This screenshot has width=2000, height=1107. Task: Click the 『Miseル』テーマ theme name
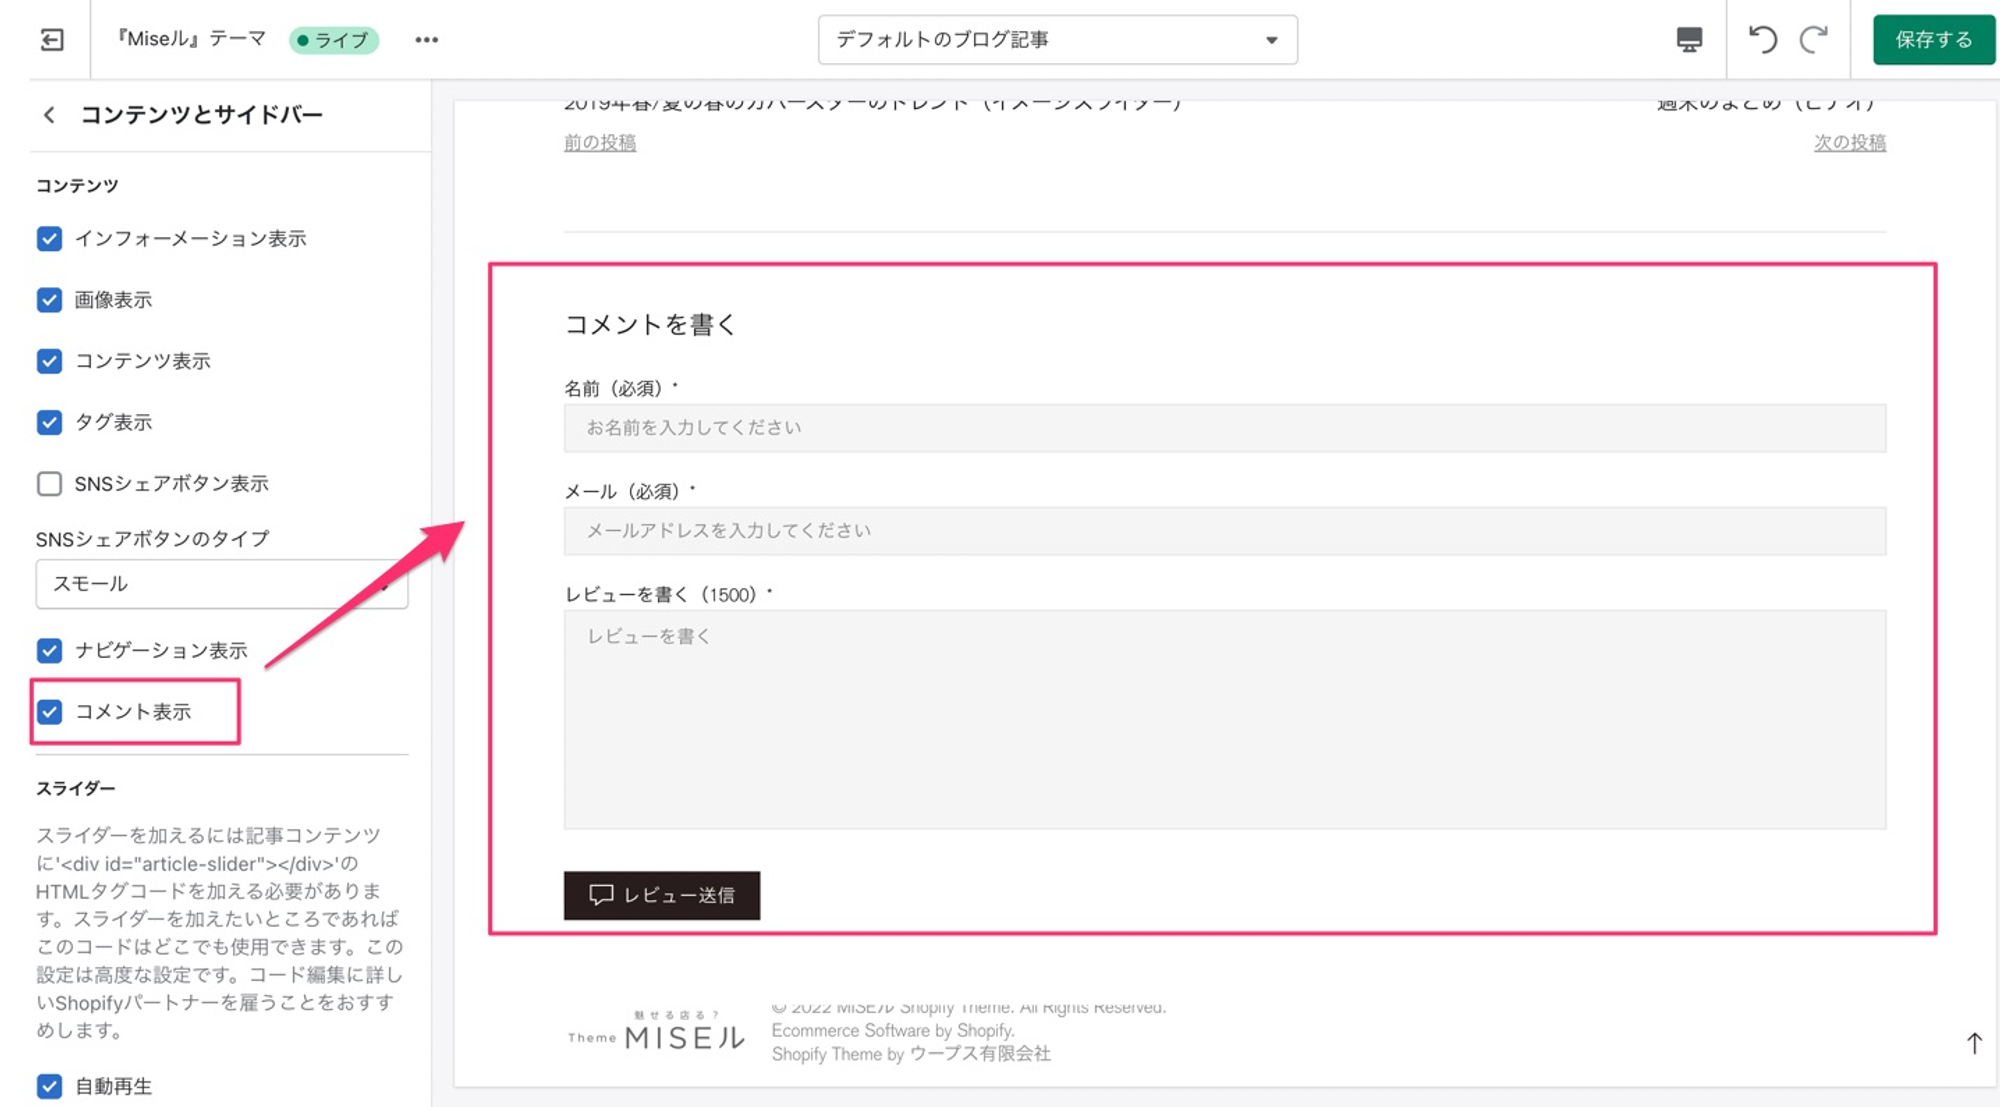coord(189,39)
